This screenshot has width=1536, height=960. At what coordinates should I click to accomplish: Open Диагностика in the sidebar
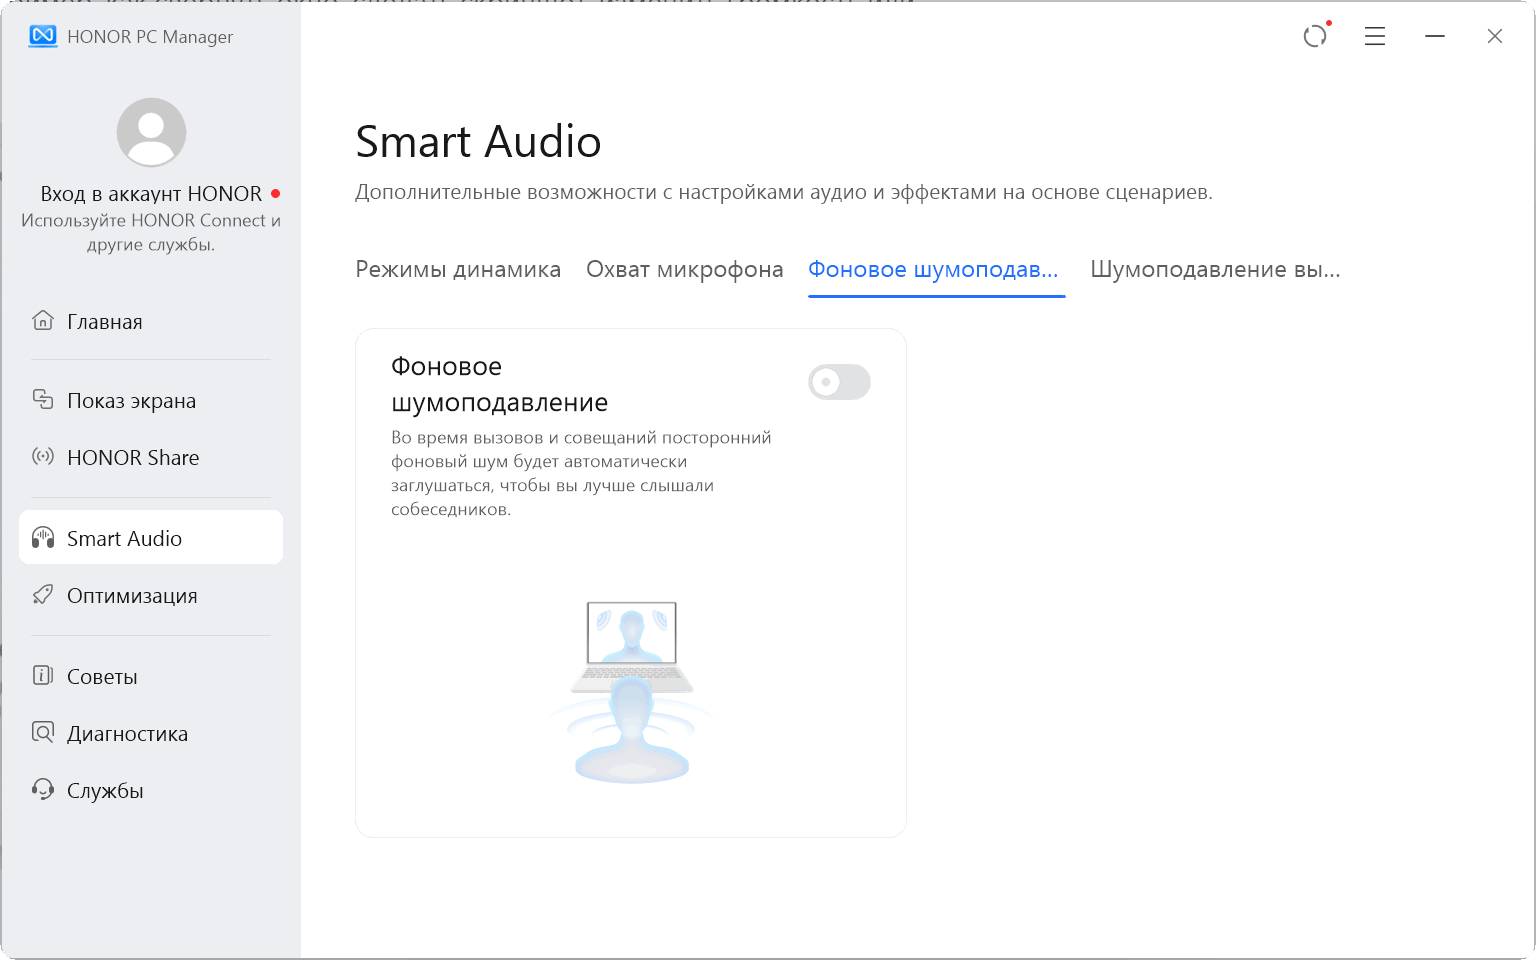click(x=151, y=733)
